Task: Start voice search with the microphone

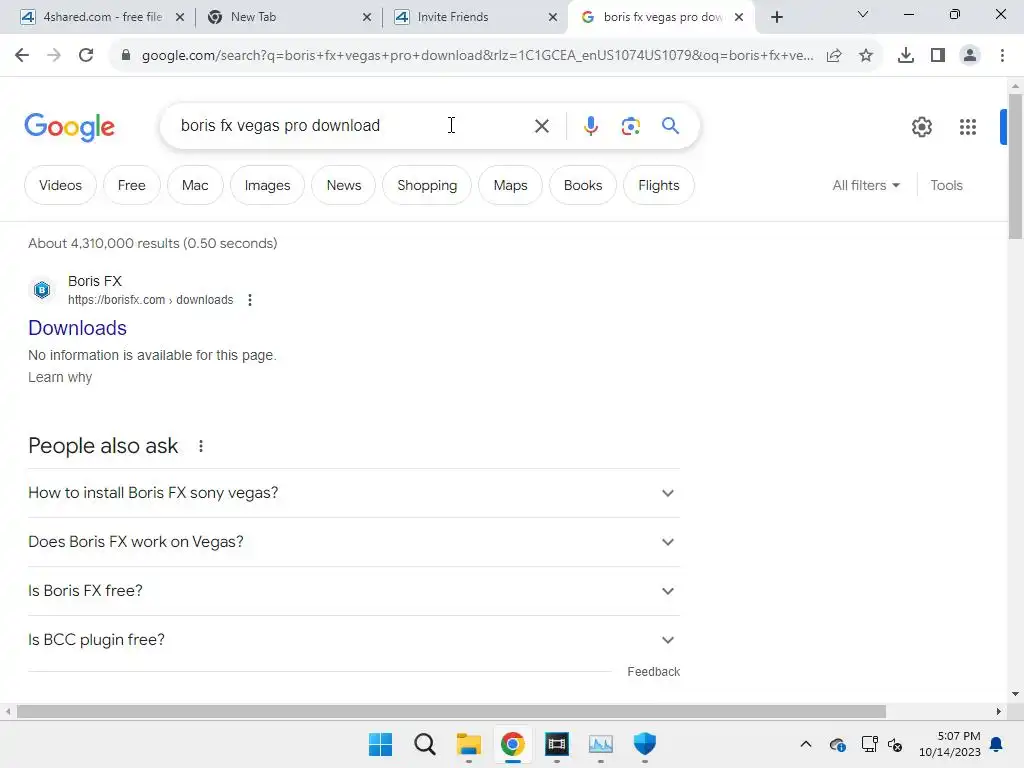Action: coord(590,126)
